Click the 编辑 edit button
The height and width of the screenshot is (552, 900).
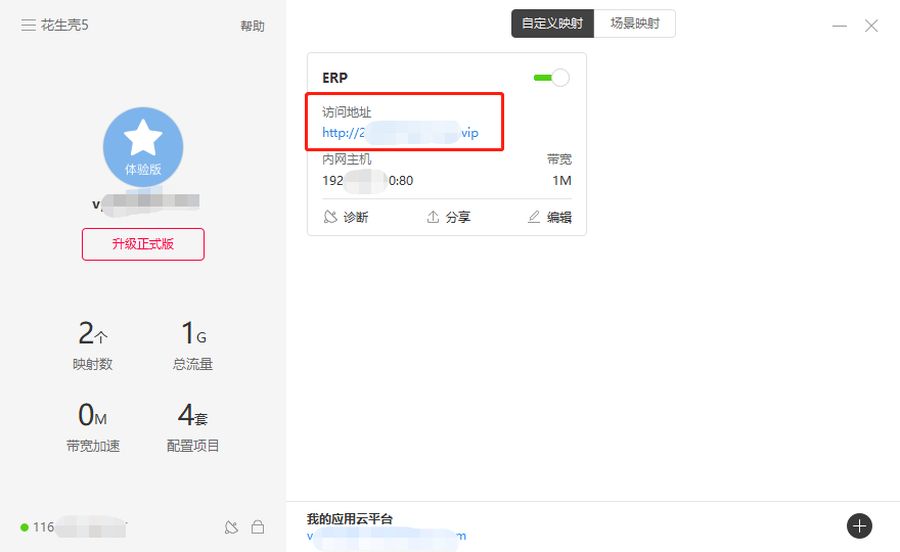549,217
